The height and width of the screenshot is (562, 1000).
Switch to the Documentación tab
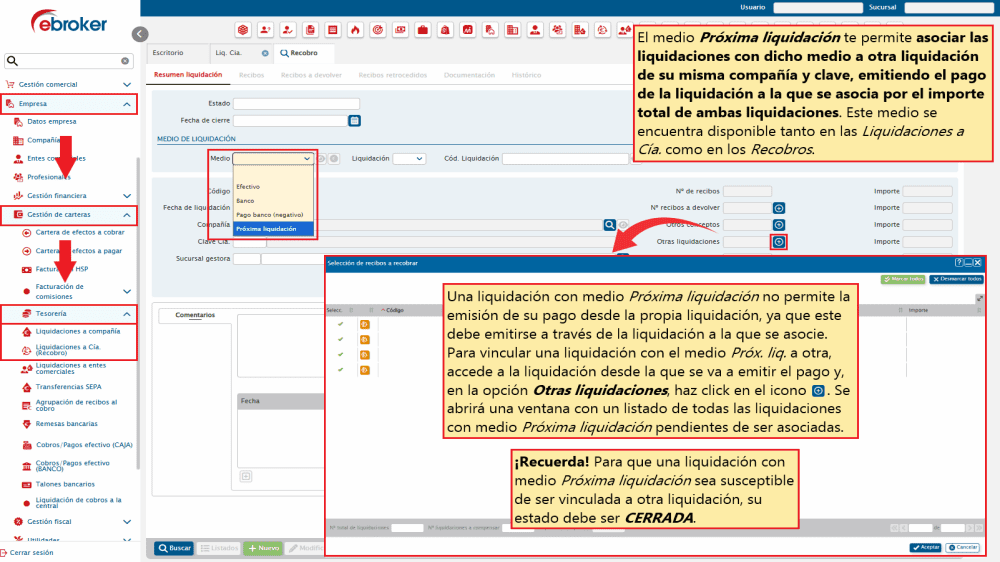click(469, 75)
